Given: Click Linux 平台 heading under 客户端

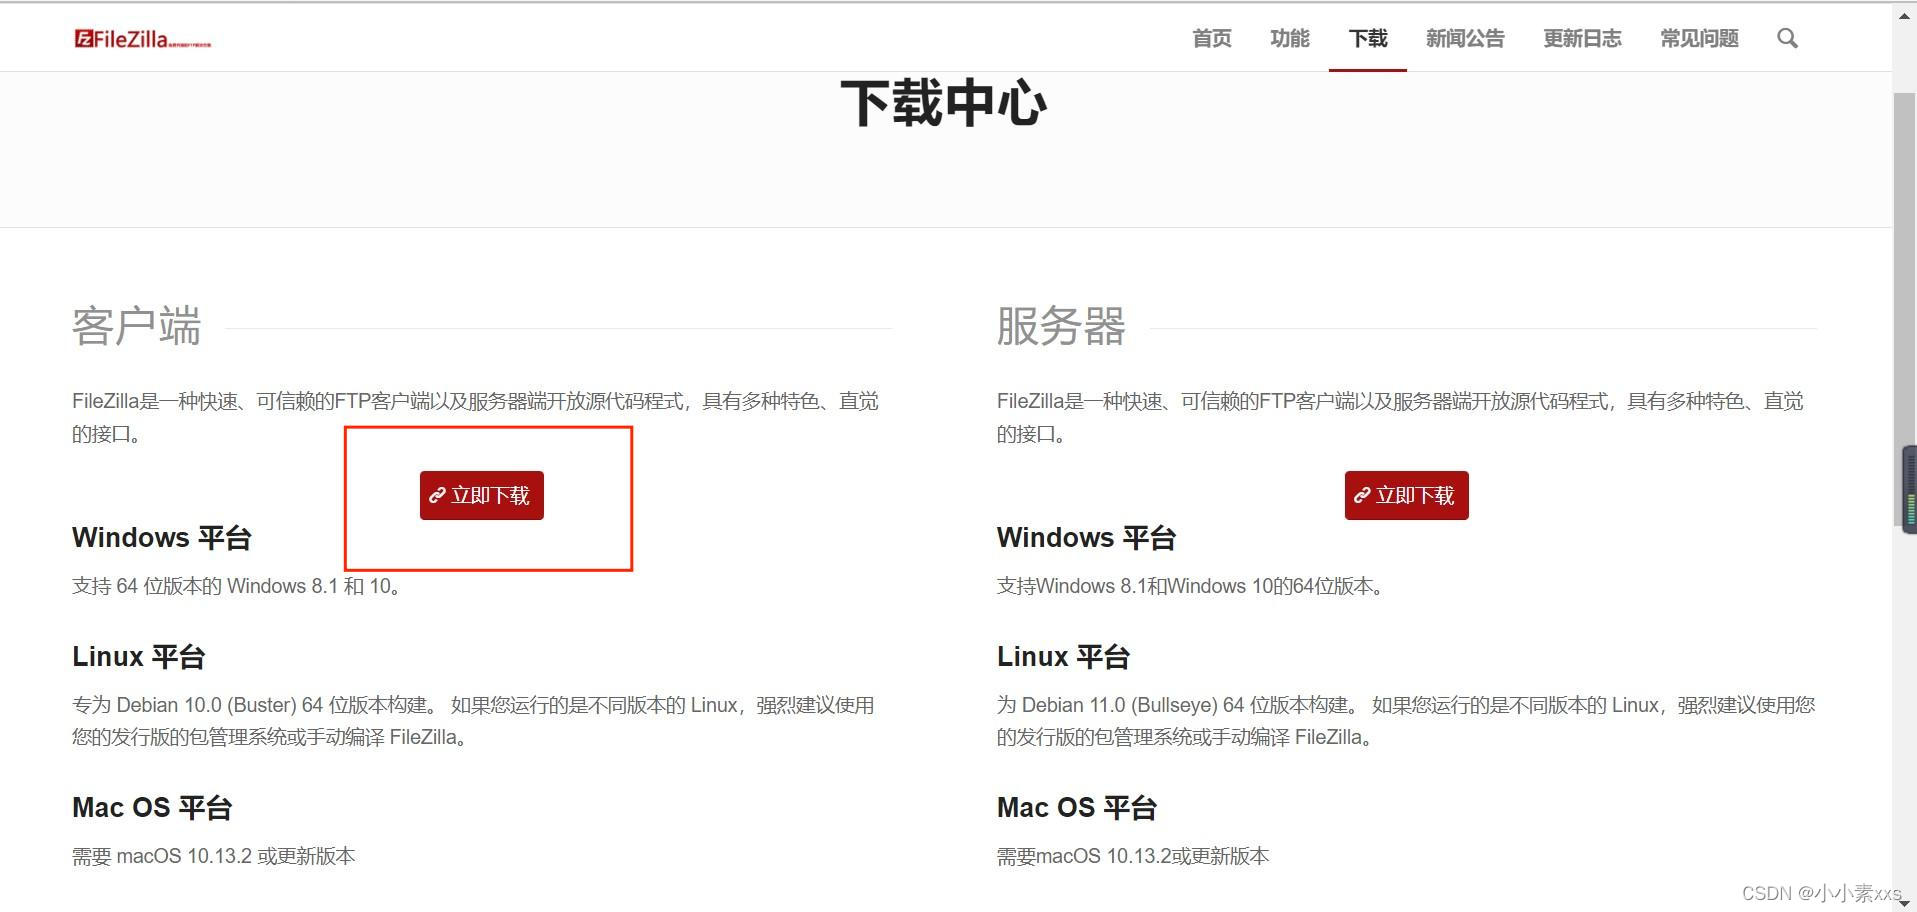Looking at the screenshot, I should click(x=139, y=657).
